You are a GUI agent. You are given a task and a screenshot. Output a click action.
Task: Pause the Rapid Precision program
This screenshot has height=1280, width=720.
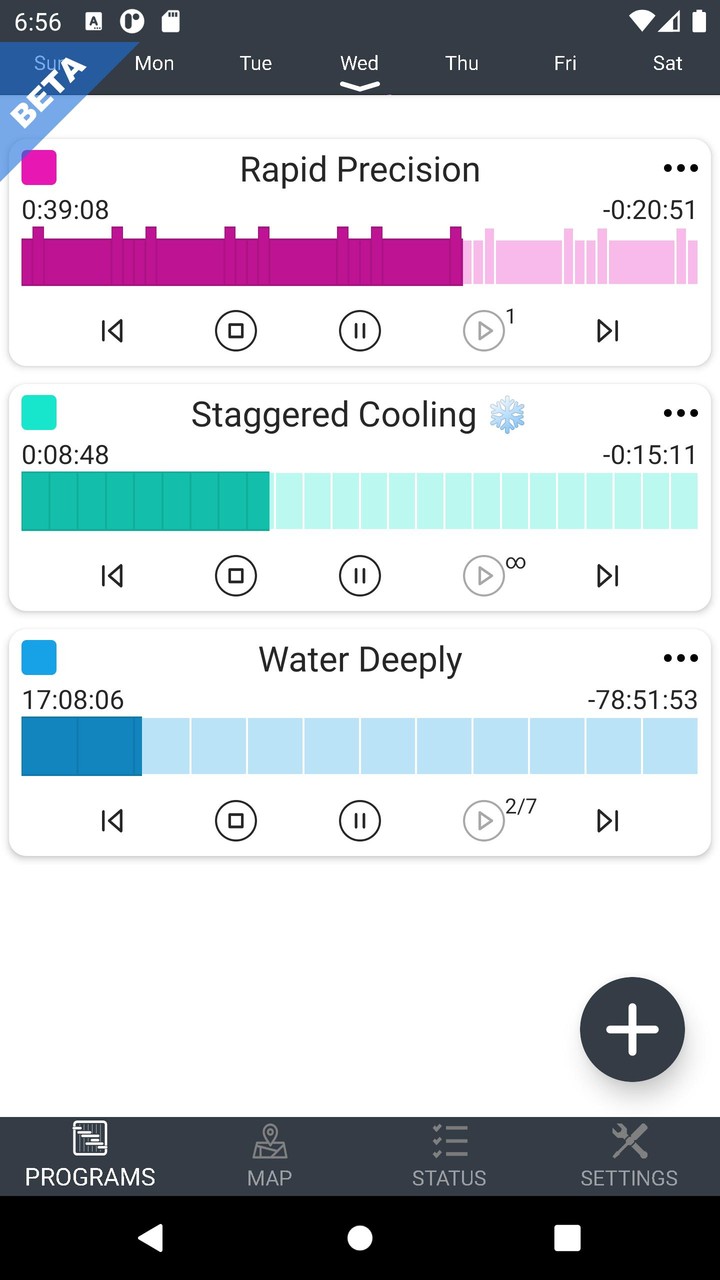pyautogui.click(x=360, y=330)
